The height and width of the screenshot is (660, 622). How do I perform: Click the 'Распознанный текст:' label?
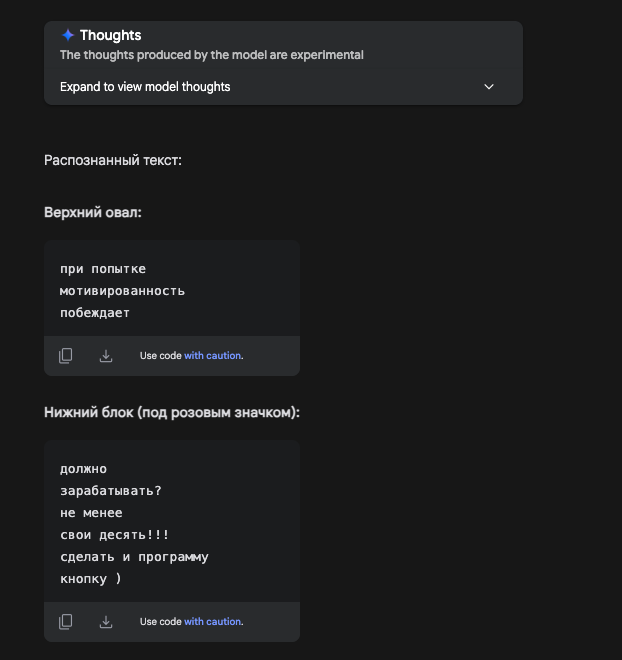point(113,160)
